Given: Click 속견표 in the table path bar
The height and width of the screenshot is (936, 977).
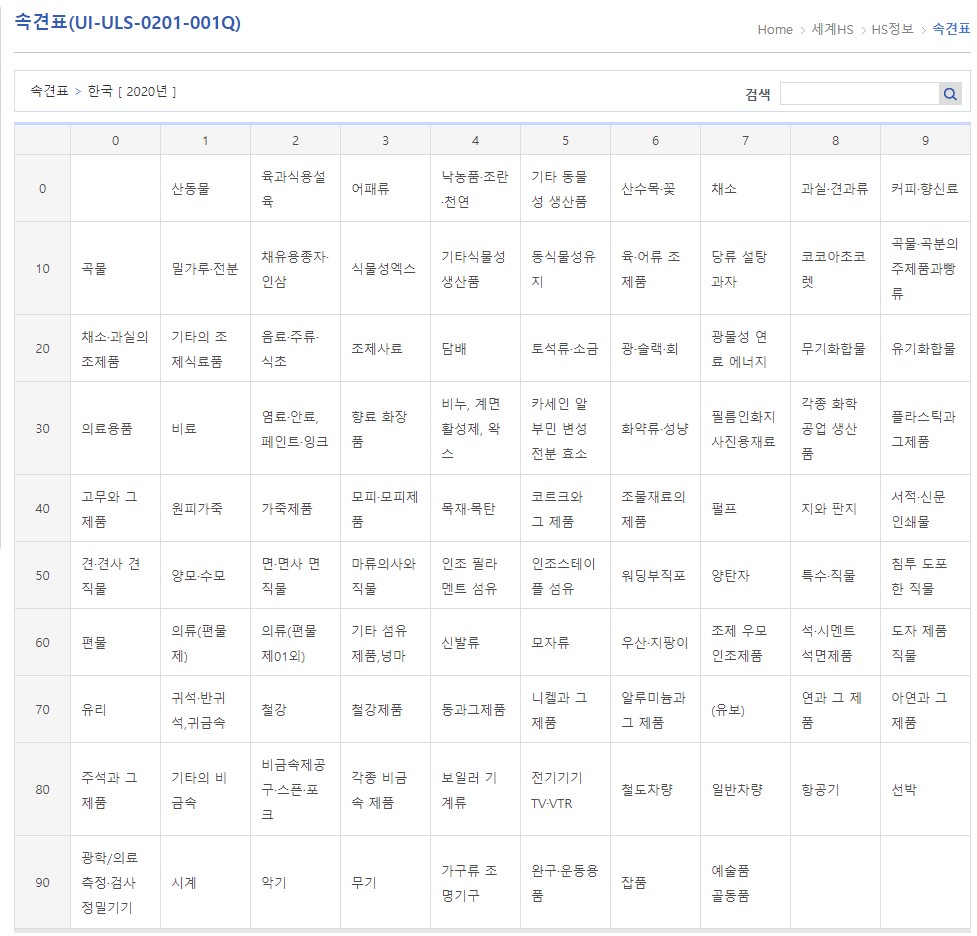Looking at the screenshot, I should pyautogui.click(x=49, y=91).
